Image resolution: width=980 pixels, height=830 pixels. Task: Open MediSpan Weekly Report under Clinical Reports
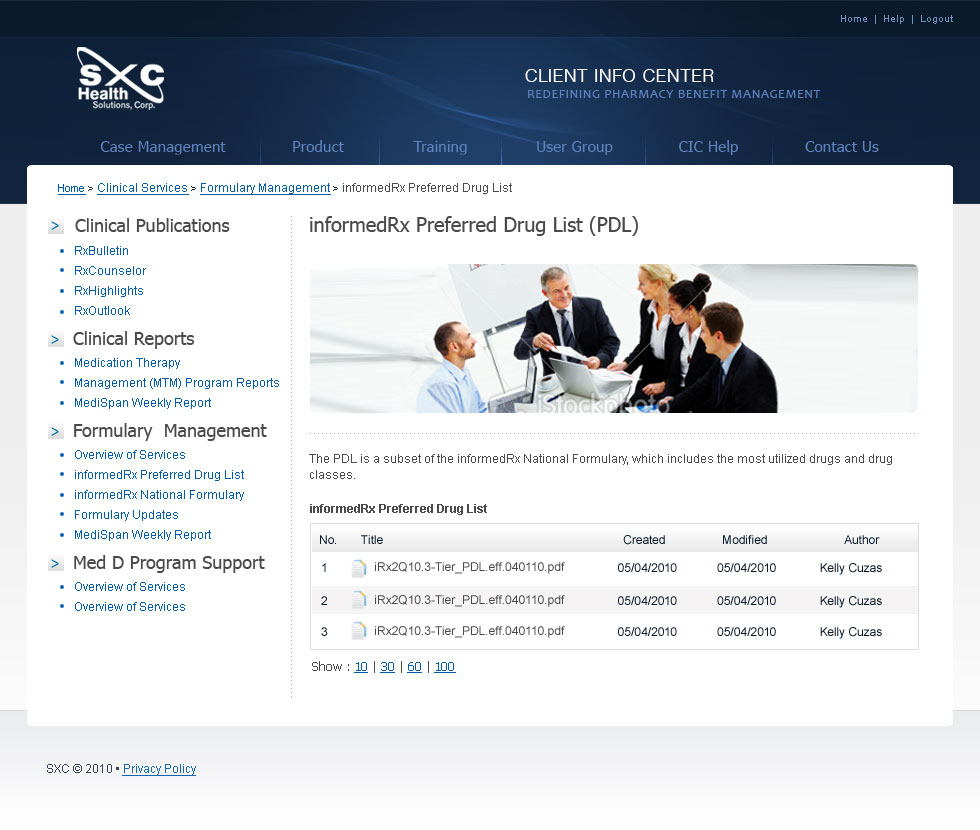142,402
